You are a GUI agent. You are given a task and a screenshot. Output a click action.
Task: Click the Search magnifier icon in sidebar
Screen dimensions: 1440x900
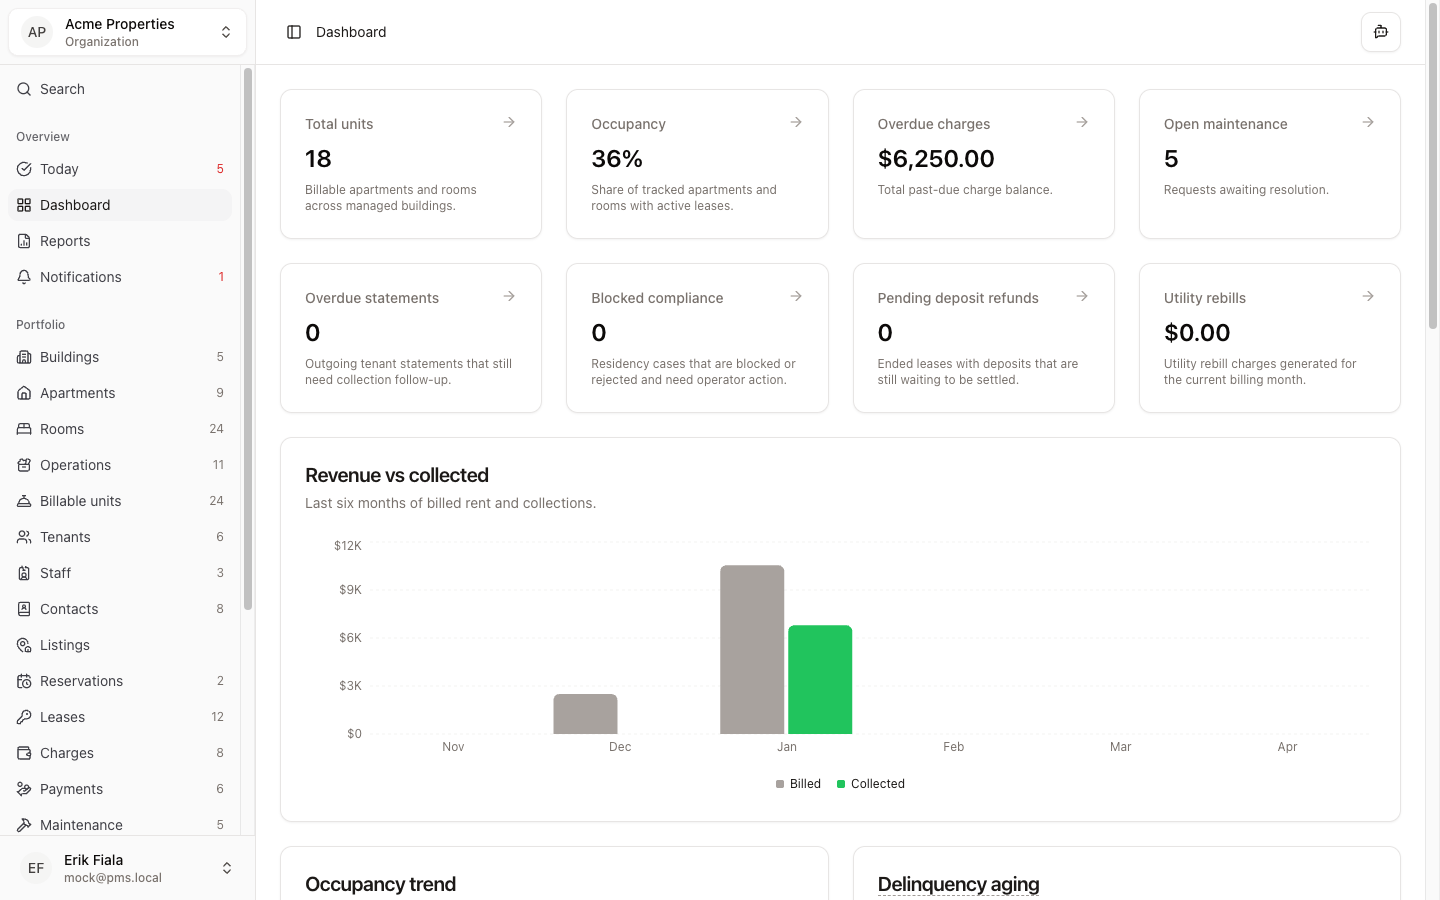point(24,88)
